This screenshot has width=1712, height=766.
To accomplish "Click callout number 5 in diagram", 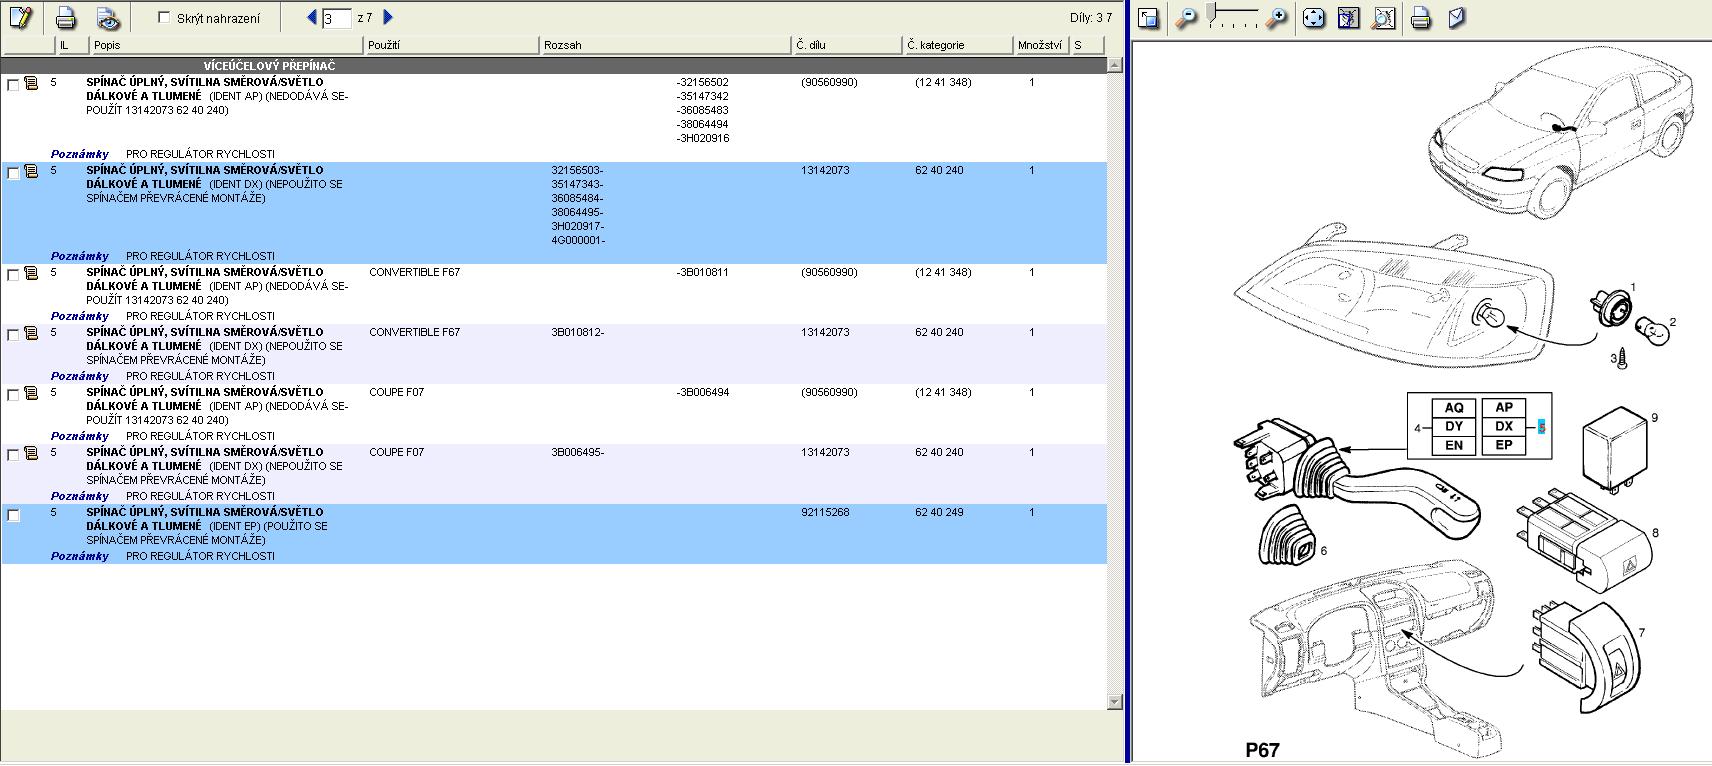I will [1541, 426].
